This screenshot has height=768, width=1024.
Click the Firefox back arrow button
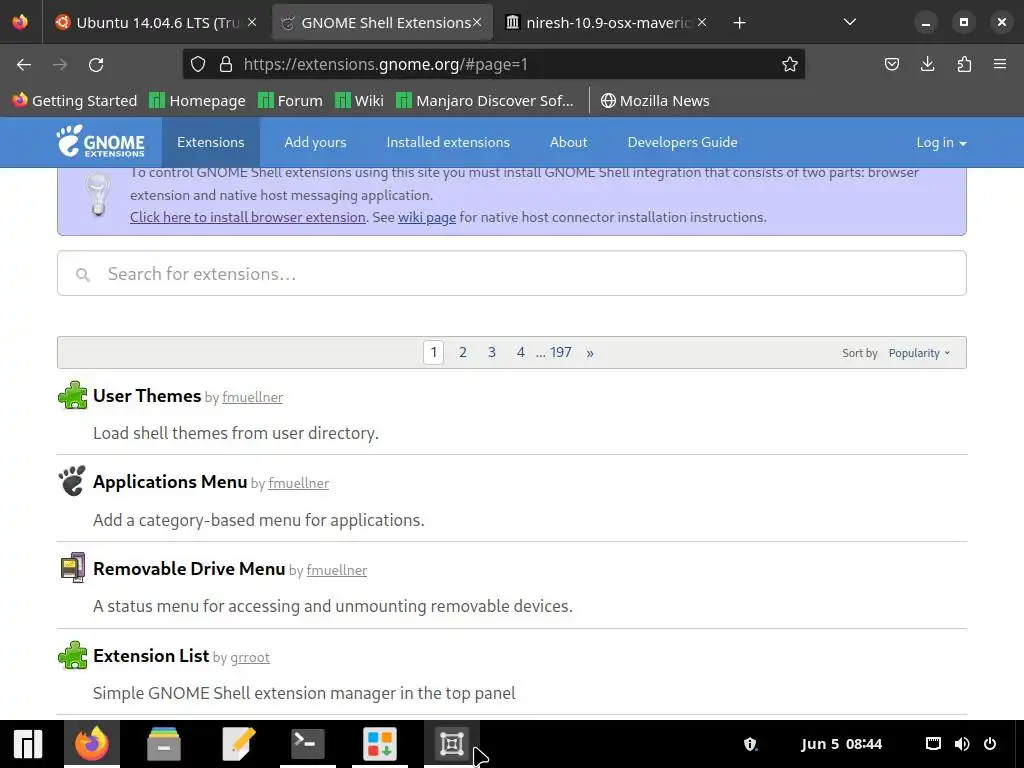pyautogui.click(x=24, y=65)
